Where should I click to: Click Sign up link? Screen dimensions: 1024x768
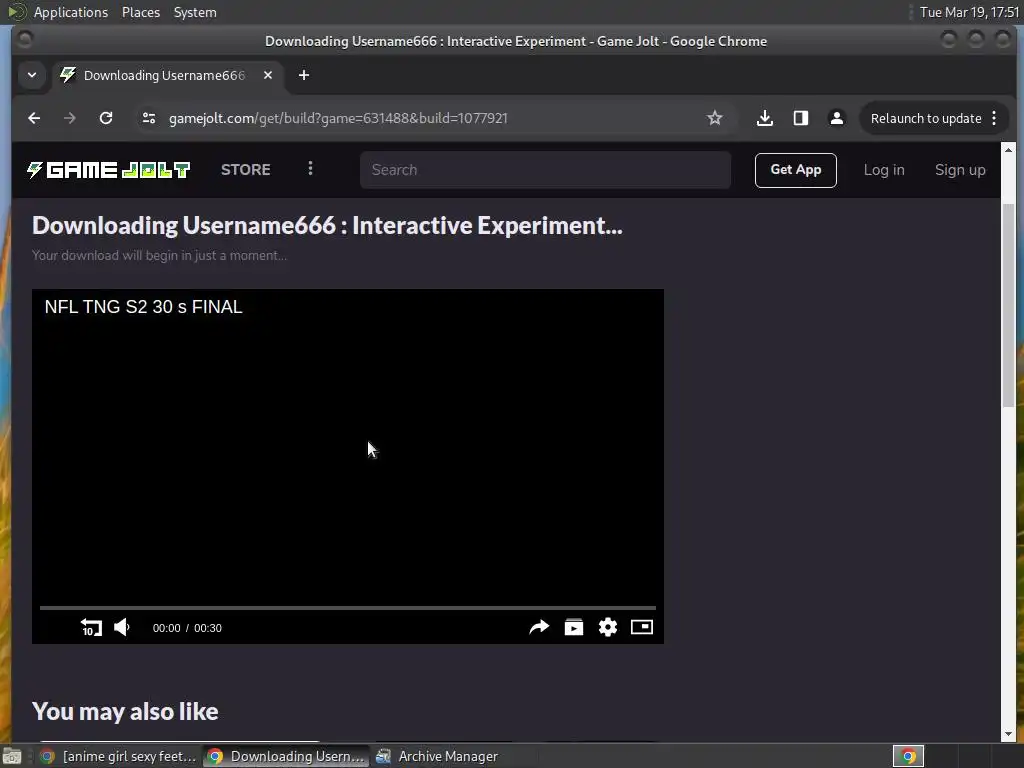pyautogui.click(x=960, y=170)
